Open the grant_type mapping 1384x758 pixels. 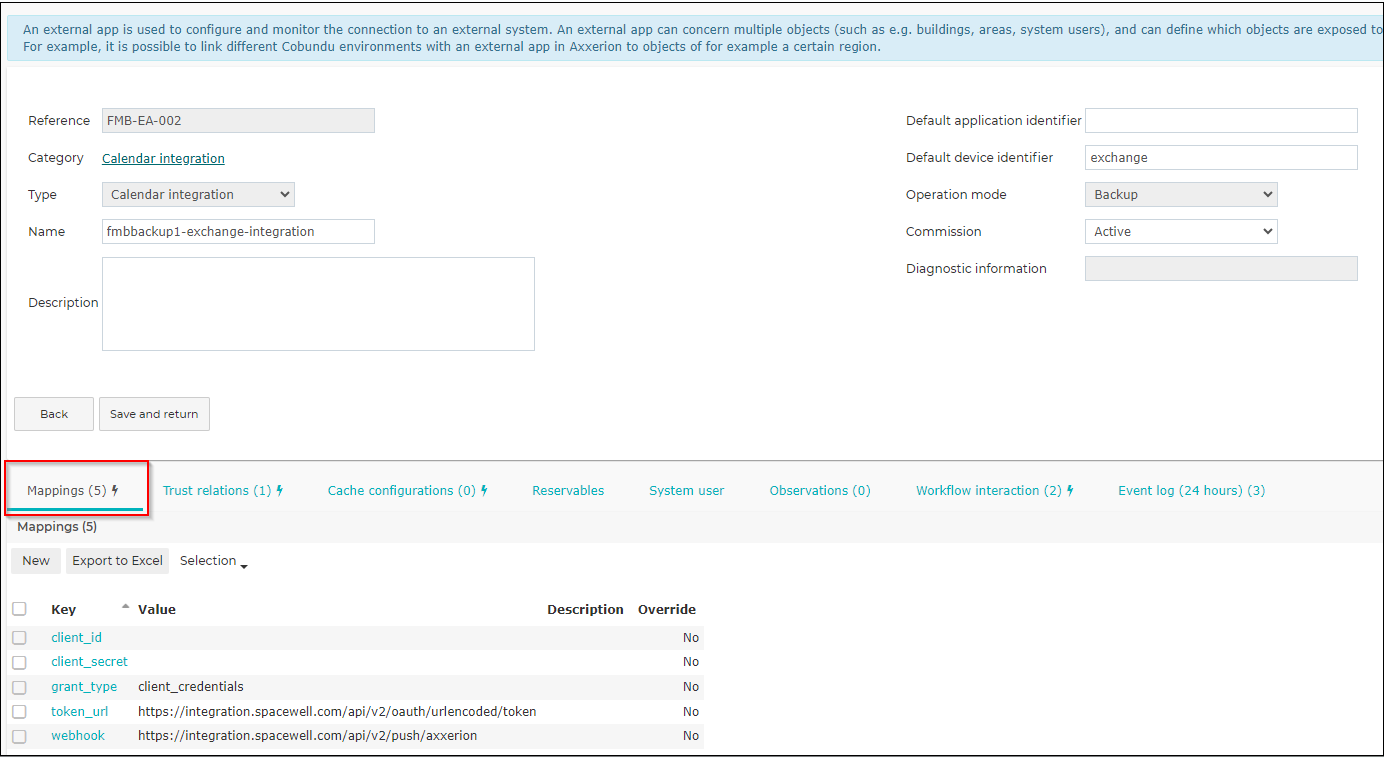pos(84,686)
